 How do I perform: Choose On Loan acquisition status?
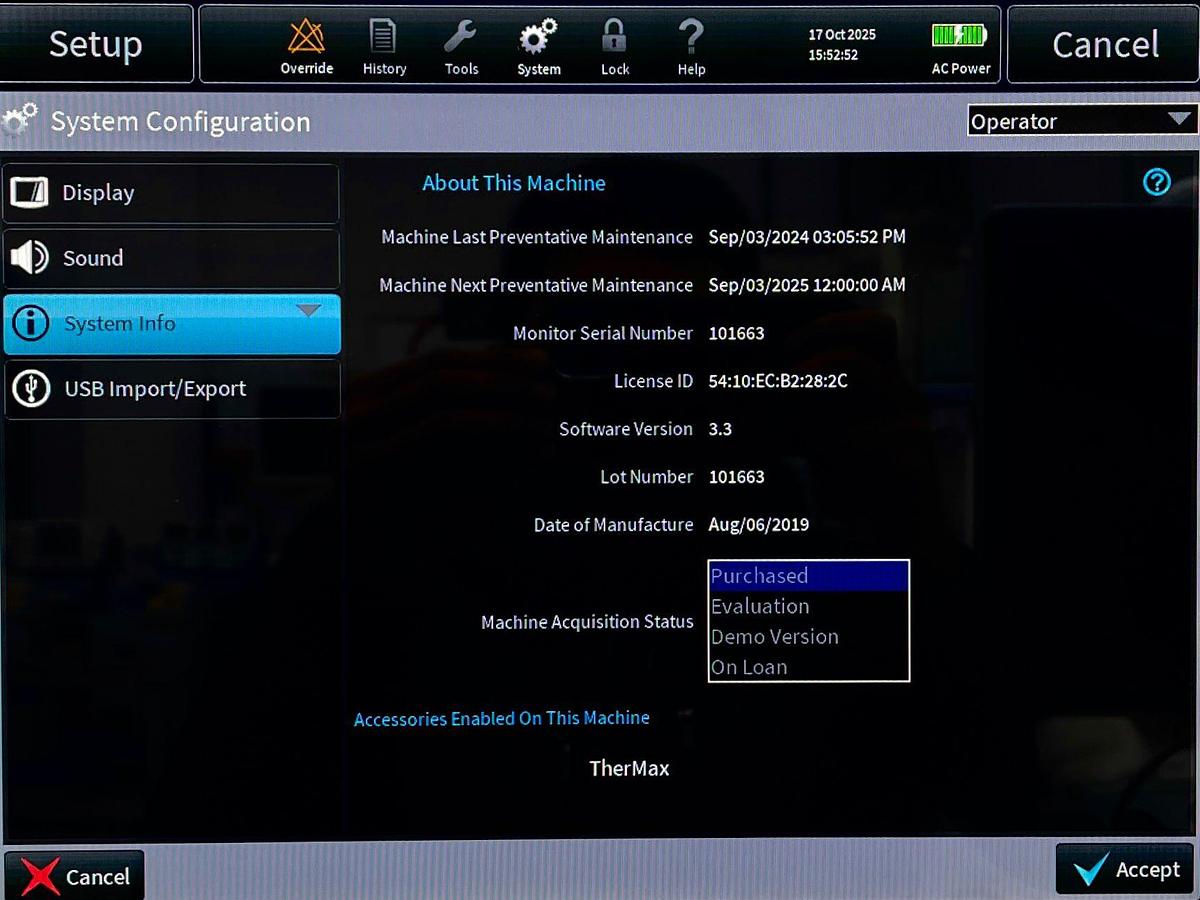tap(808, 667)
